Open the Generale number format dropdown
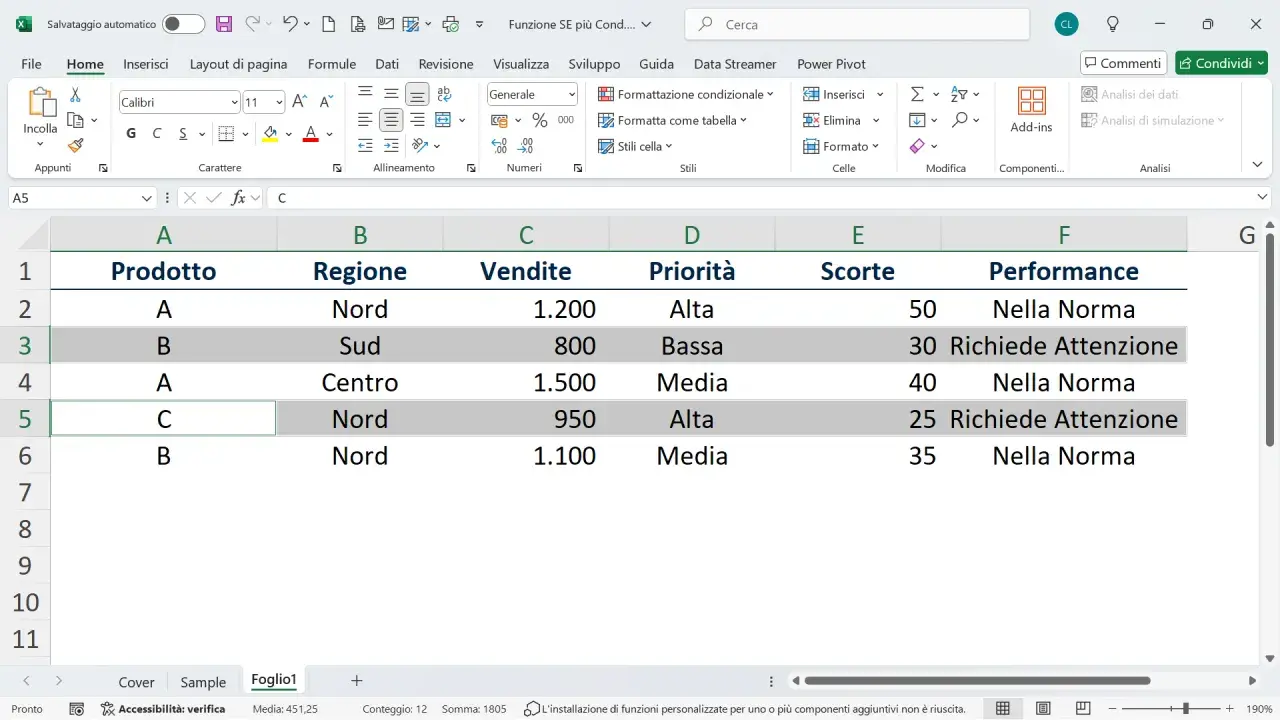The width and height of the screenshot is (1280, 720). (x=572, y=94)
